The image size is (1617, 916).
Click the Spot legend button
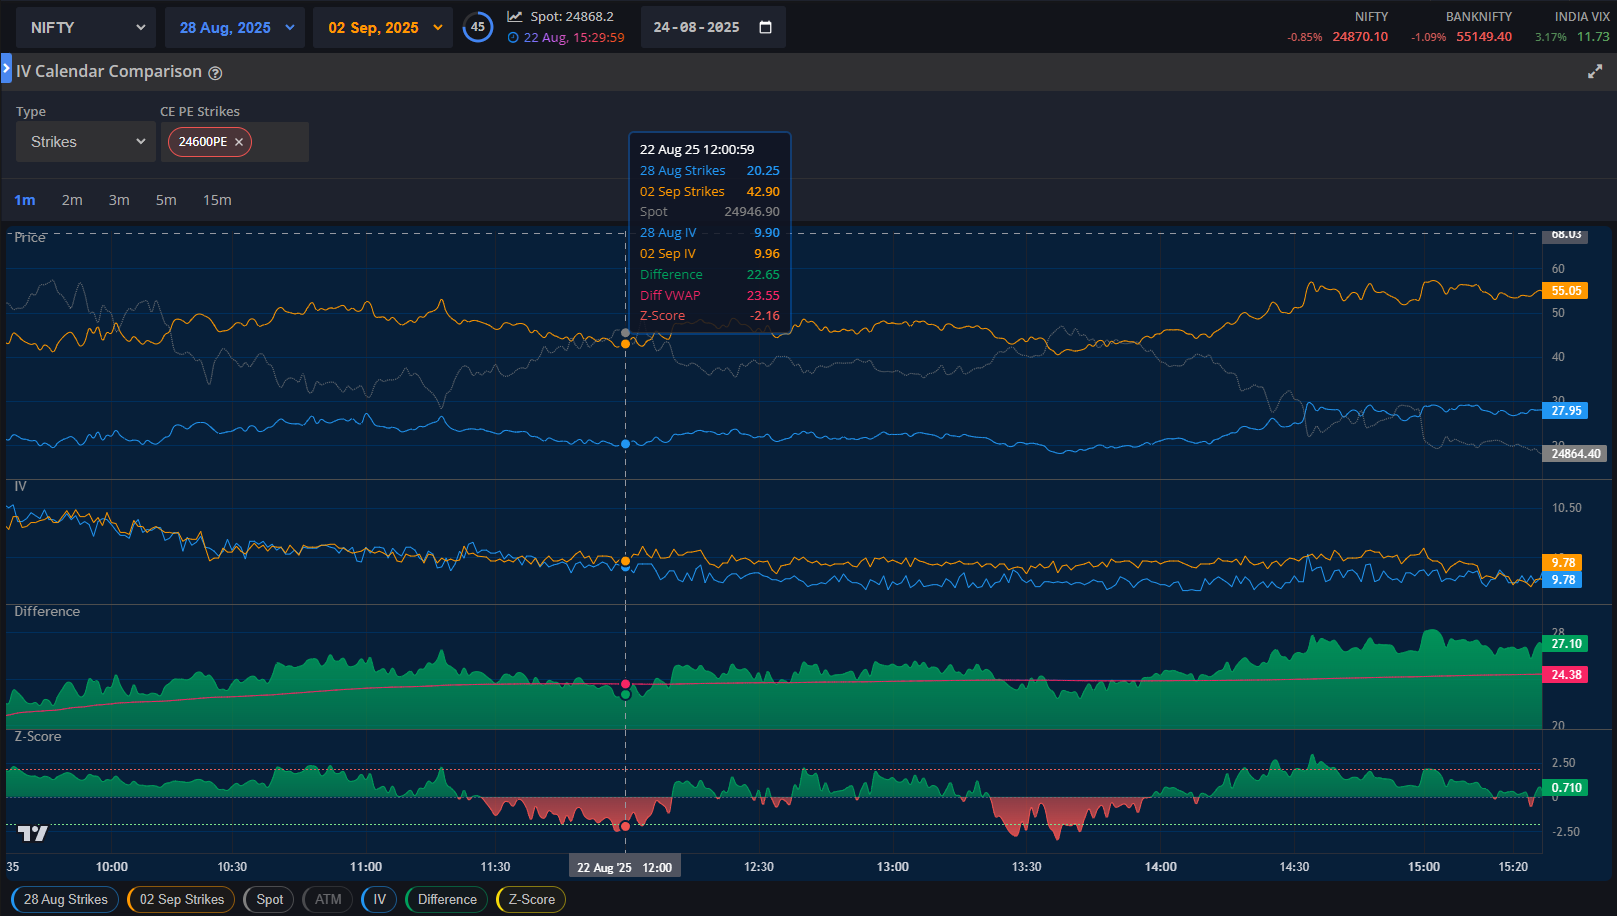click(269, 899)
